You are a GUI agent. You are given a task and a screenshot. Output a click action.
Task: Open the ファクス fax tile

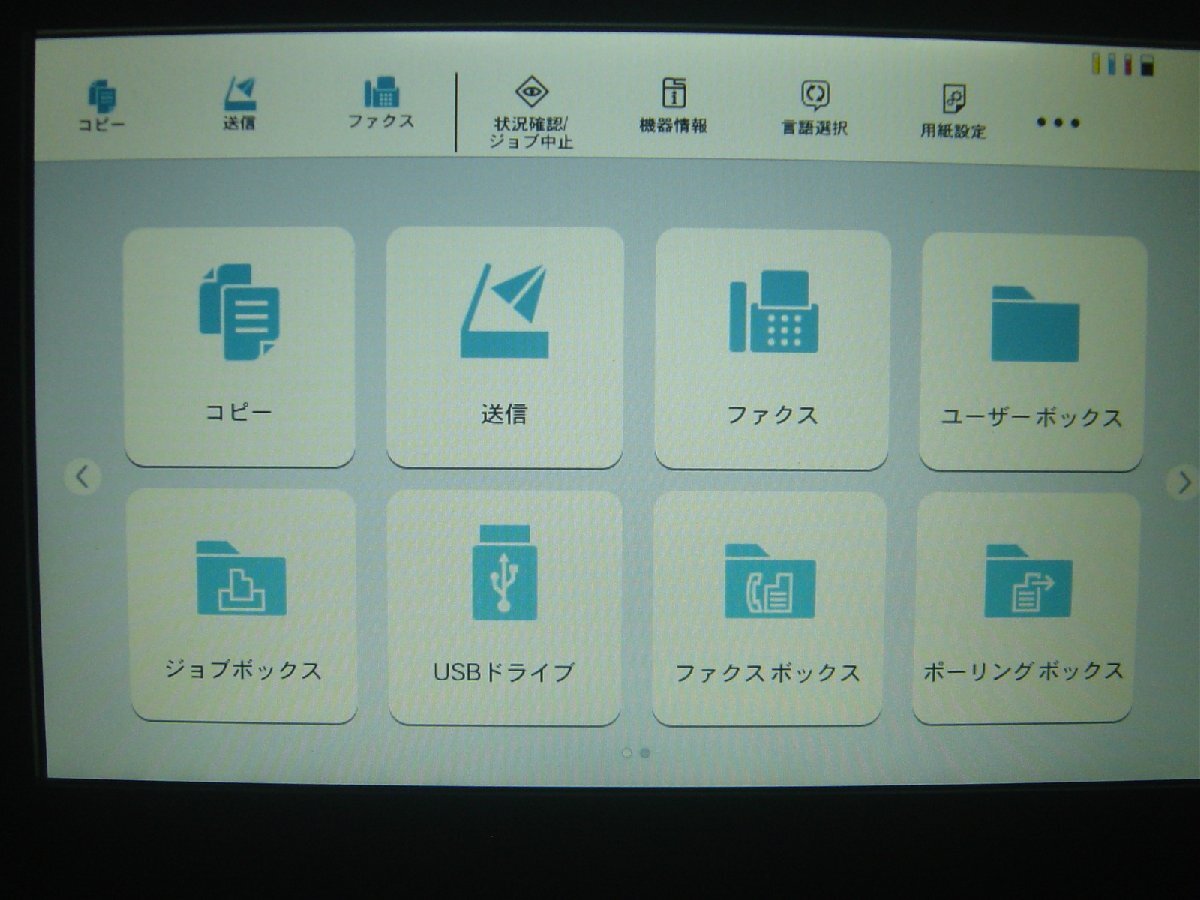772,350
